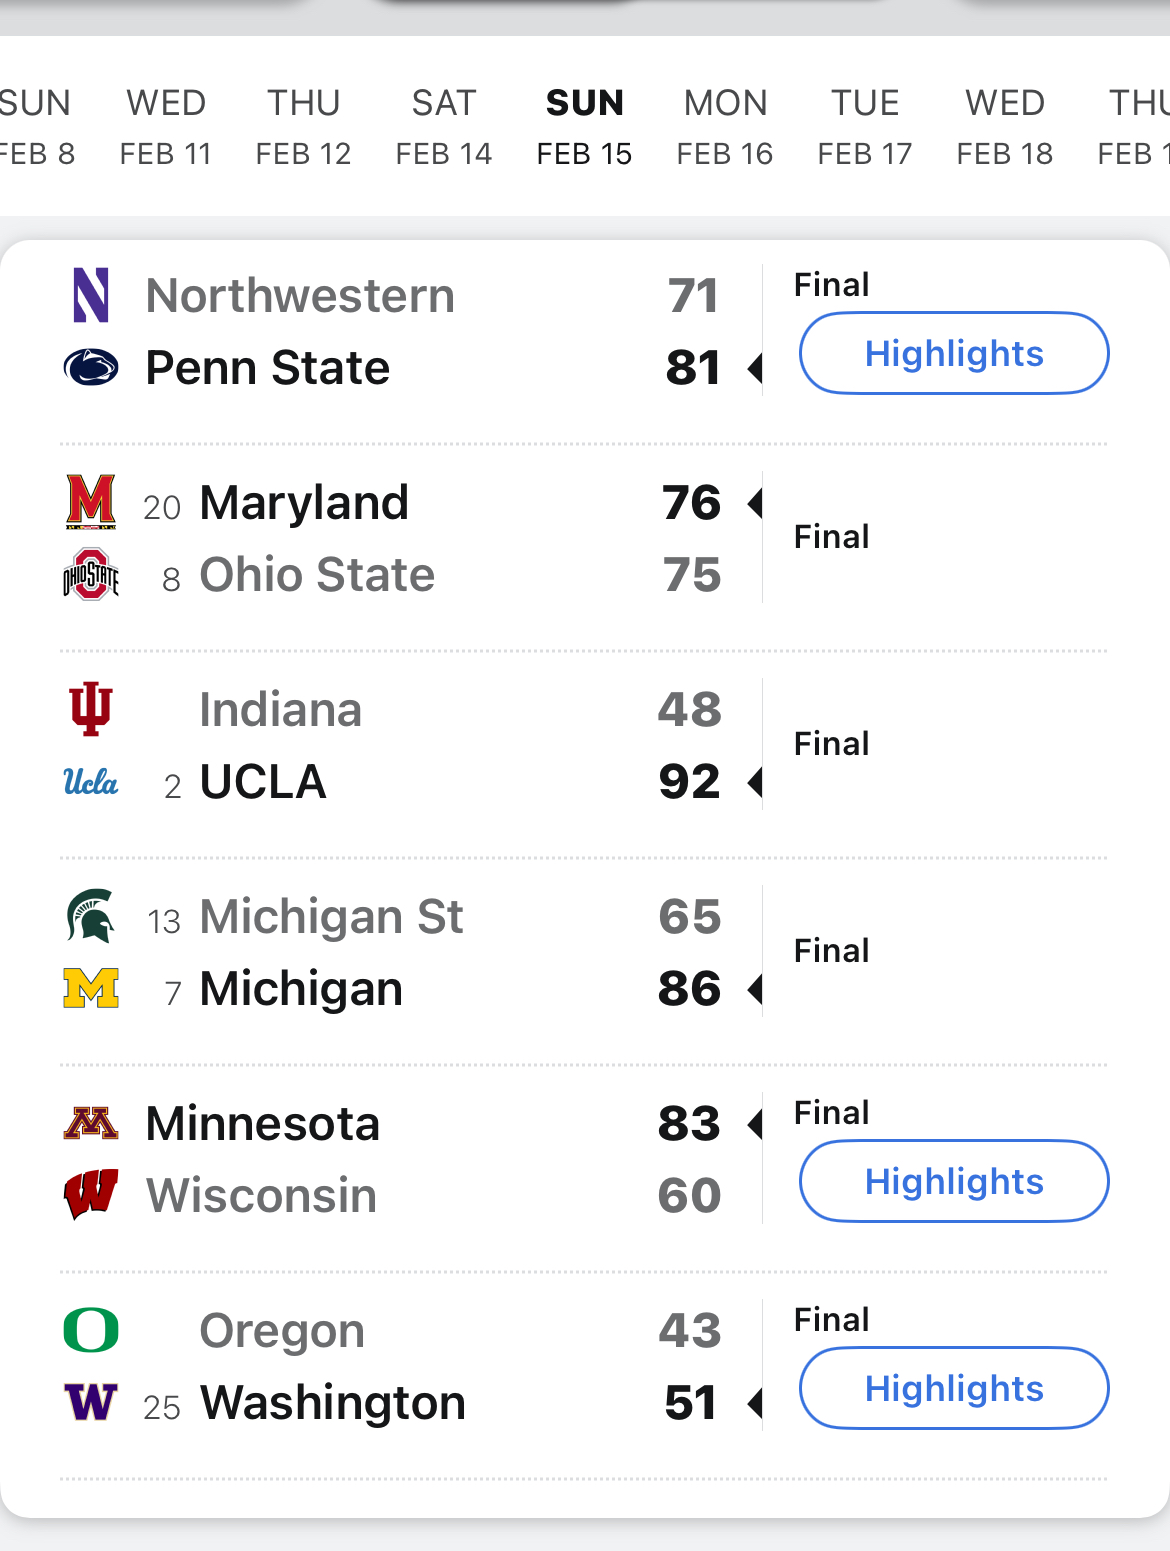The height and width of the screenshot is (1551, 1170).
Task: Tap the Wisconsin W logo
Action: point(91,1195)
